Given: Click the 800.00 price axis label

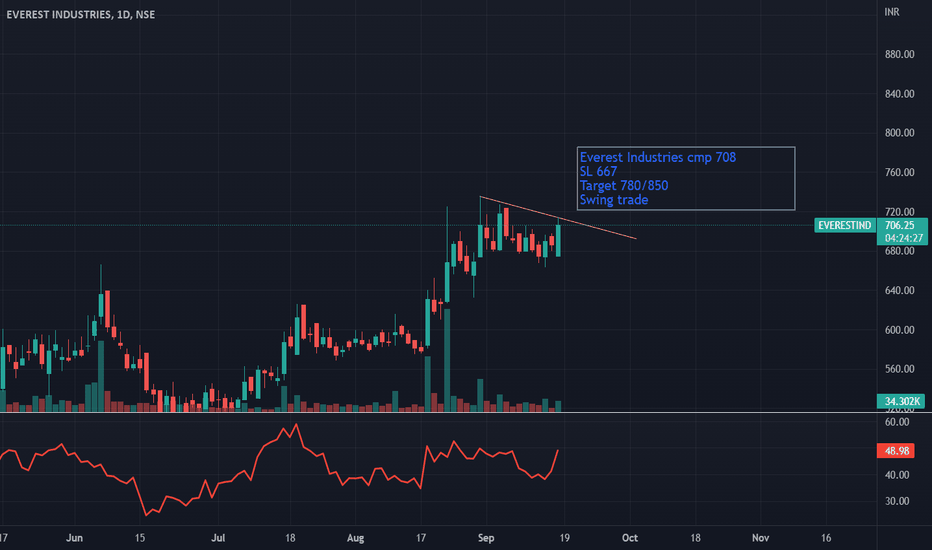Looking at the screenshot, I should tap(899, 133).
